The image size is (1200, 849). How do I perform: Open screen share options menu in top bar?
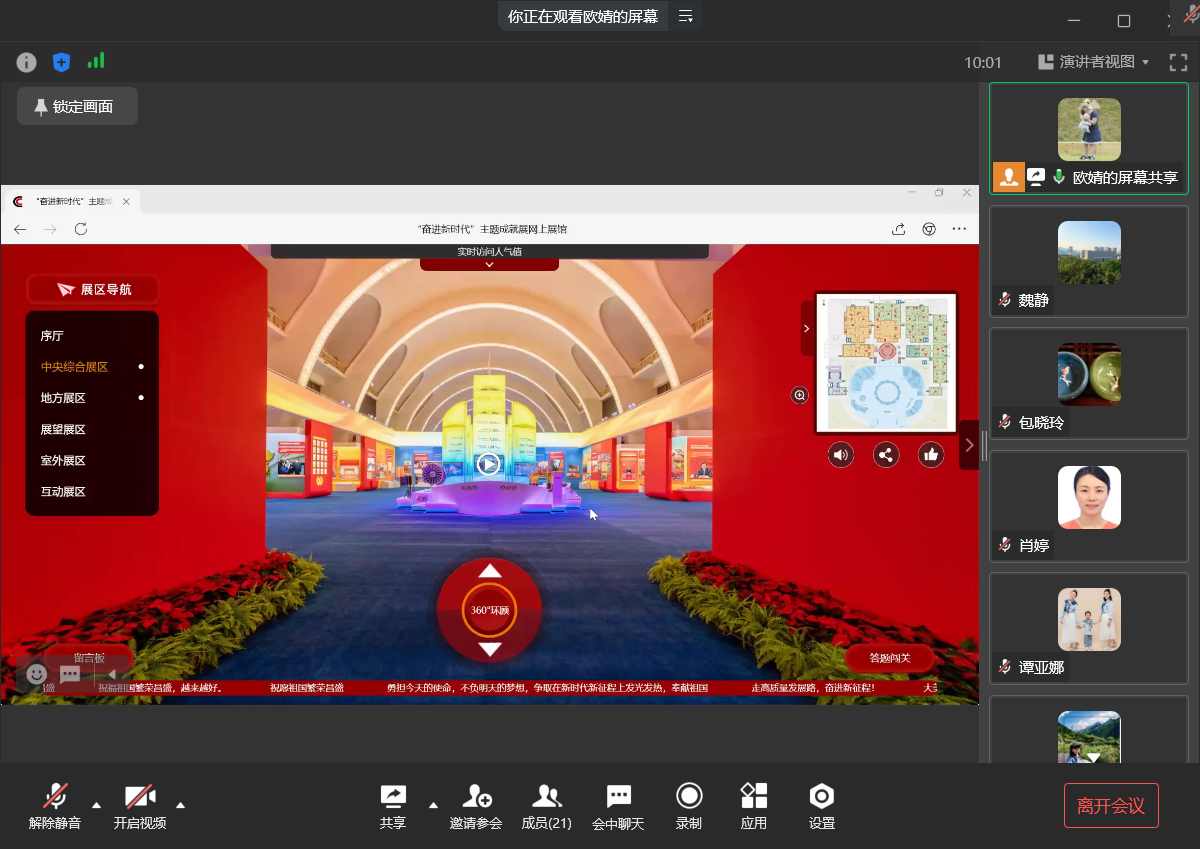click(686, 16)
